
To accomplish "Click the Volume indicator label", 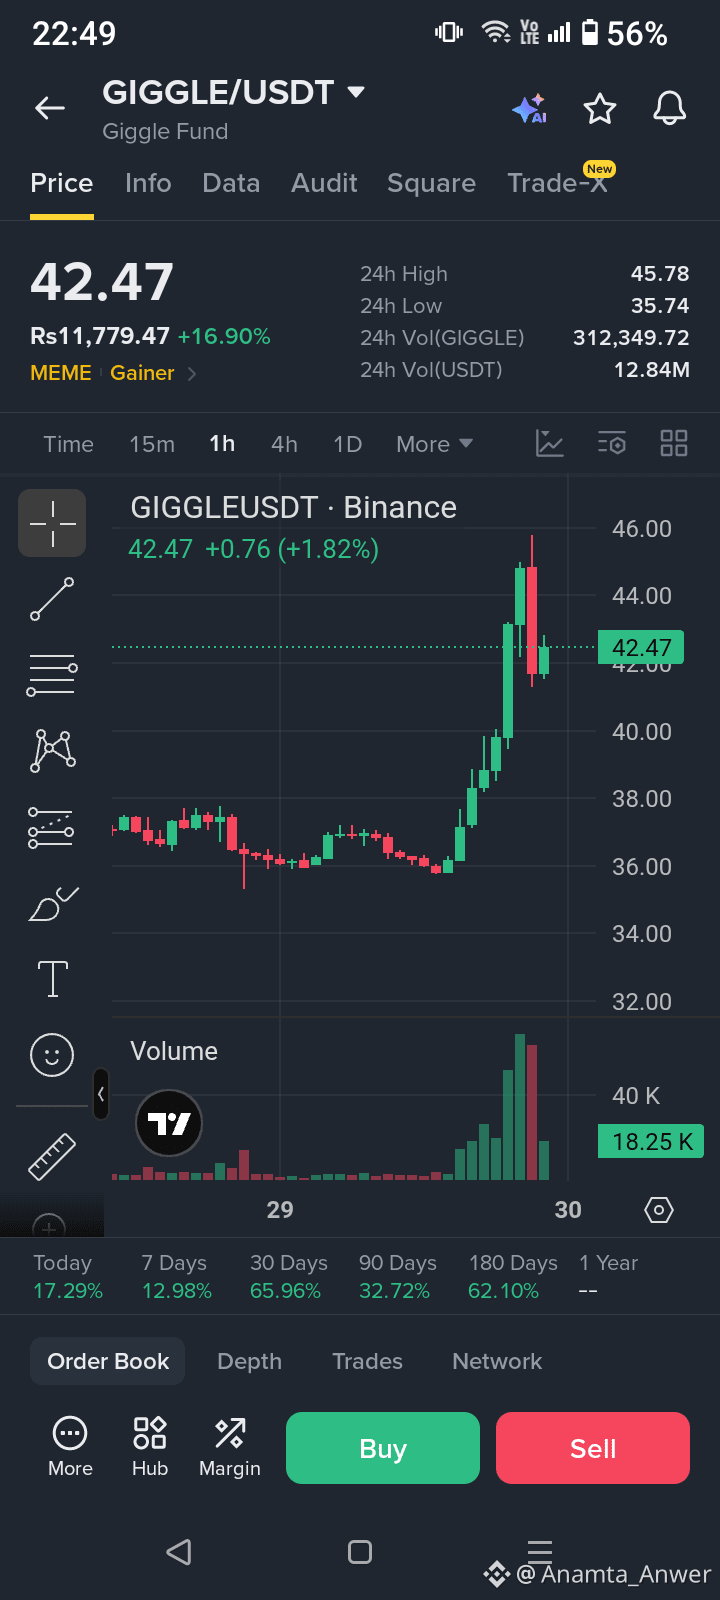I will (x=174, y=1051).
